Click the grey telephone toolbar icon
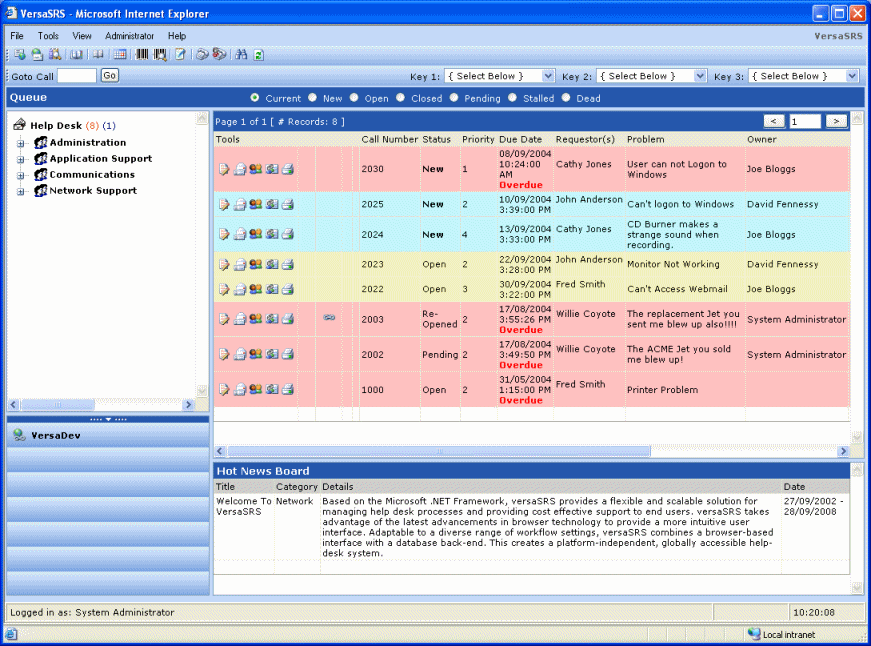 click(x=202, y=54)
